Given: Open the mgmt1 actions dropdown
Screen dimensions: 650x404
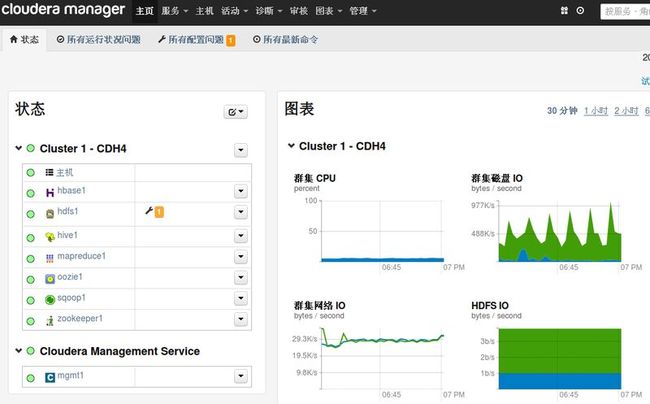Looking at the screenshot, I should (x=241, y=376).
